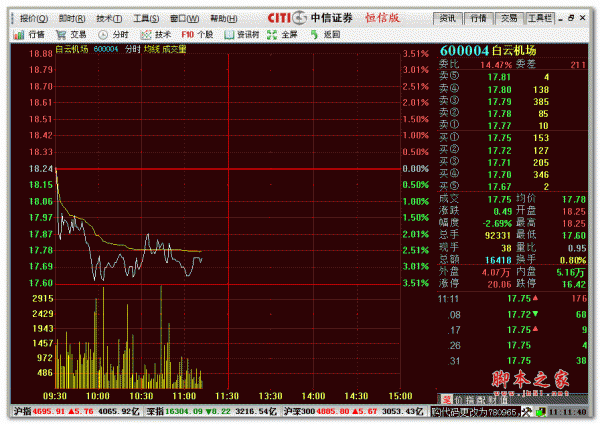The image size is (600, 424).
Task: Select the 买④ 17.70 order row
Action: [512, 174]
